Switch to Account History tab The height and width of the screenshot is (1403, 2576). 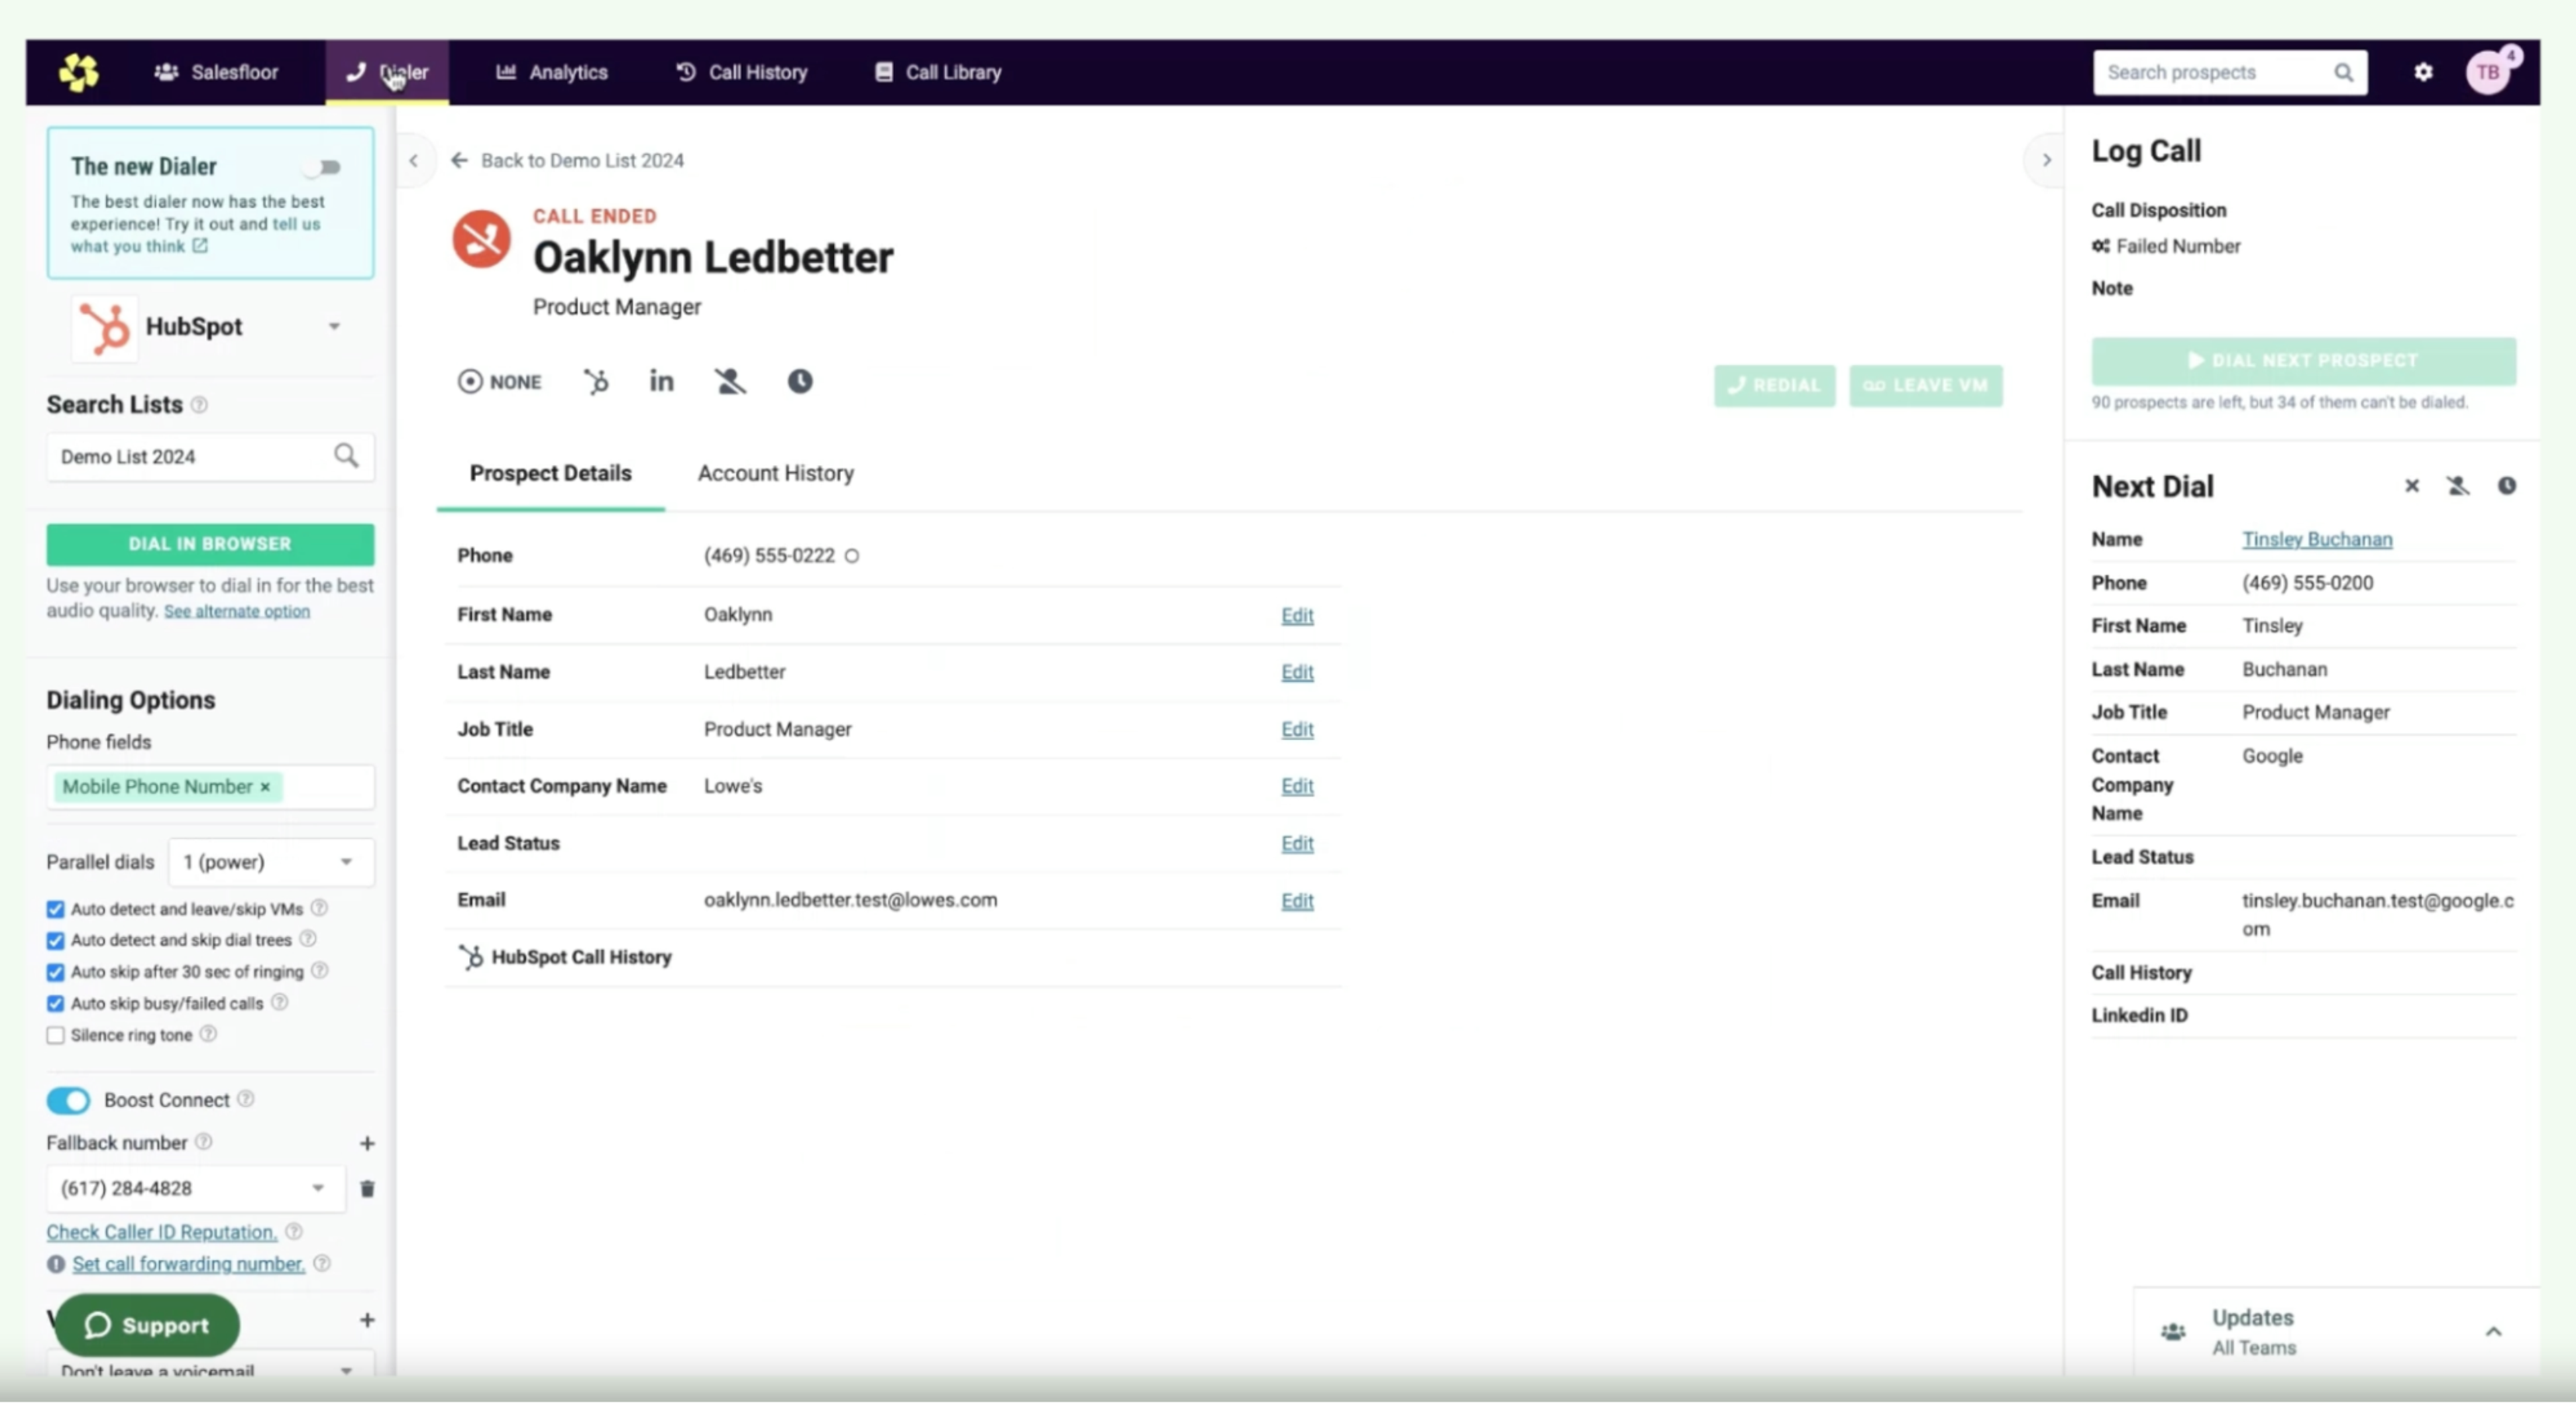[775, 474]
